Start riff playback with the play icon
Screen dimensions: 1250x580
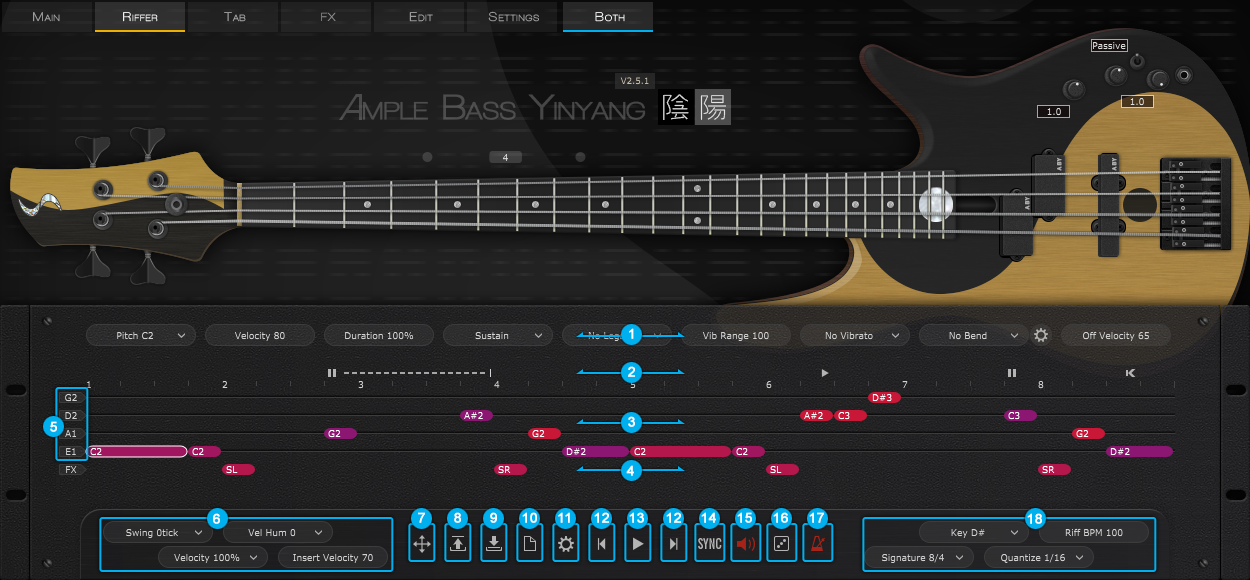pyautogui.click(x=637, y=544)
